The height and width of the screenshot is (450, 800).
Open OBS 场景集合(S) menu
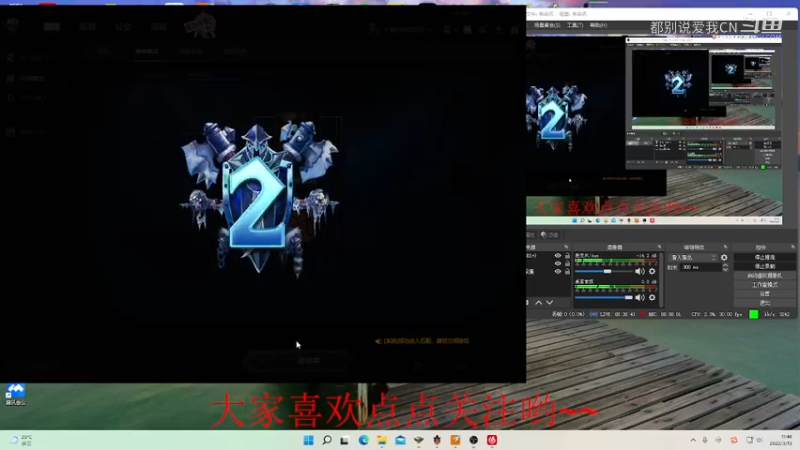click(x=546, y=25)
